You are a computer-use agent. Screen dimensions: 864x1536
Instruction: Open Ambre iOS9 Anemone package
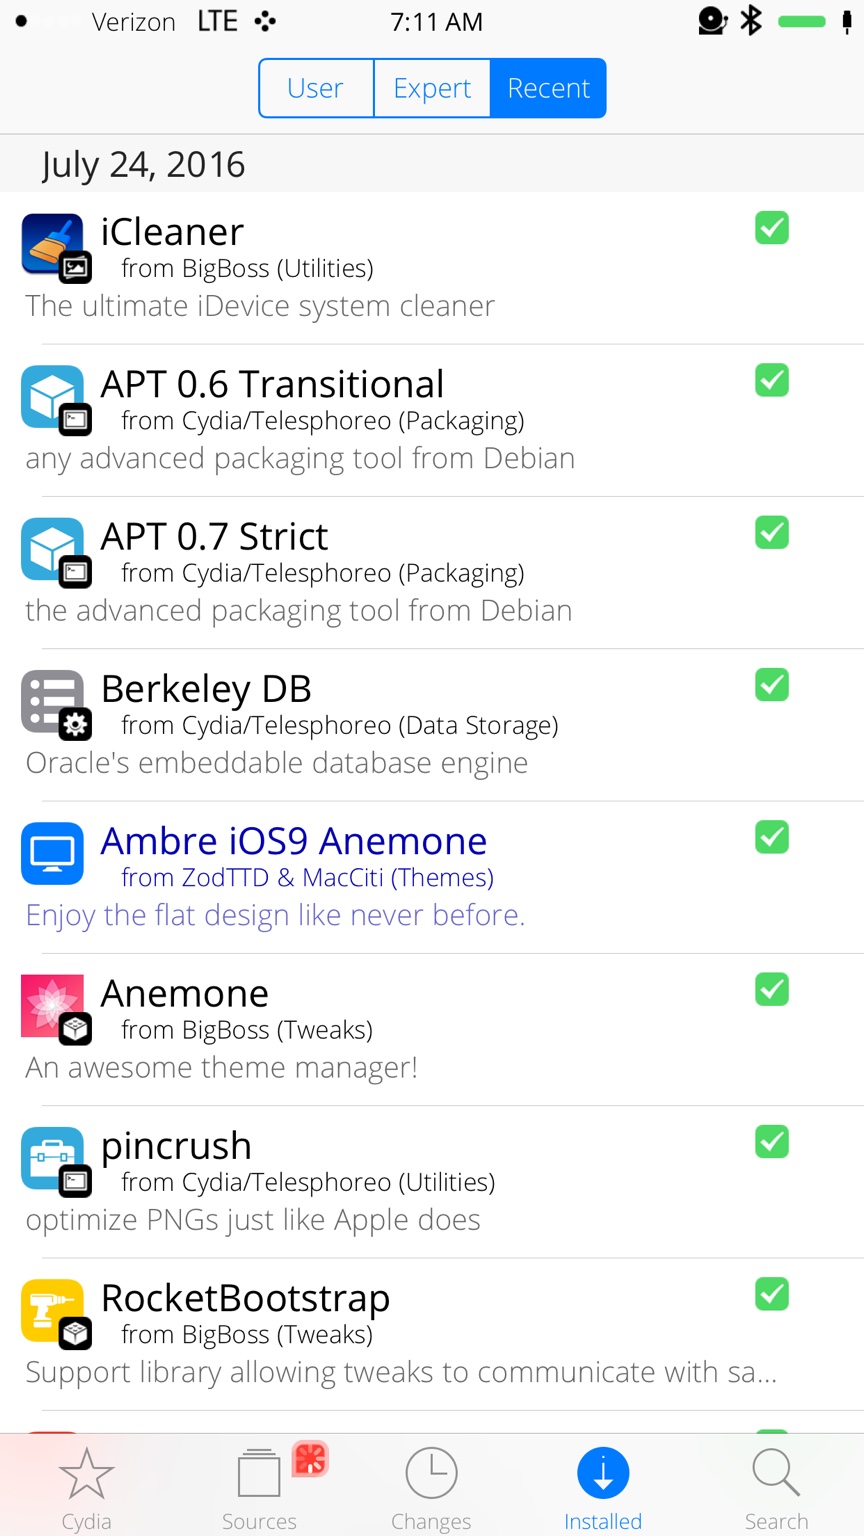(432, 877)
